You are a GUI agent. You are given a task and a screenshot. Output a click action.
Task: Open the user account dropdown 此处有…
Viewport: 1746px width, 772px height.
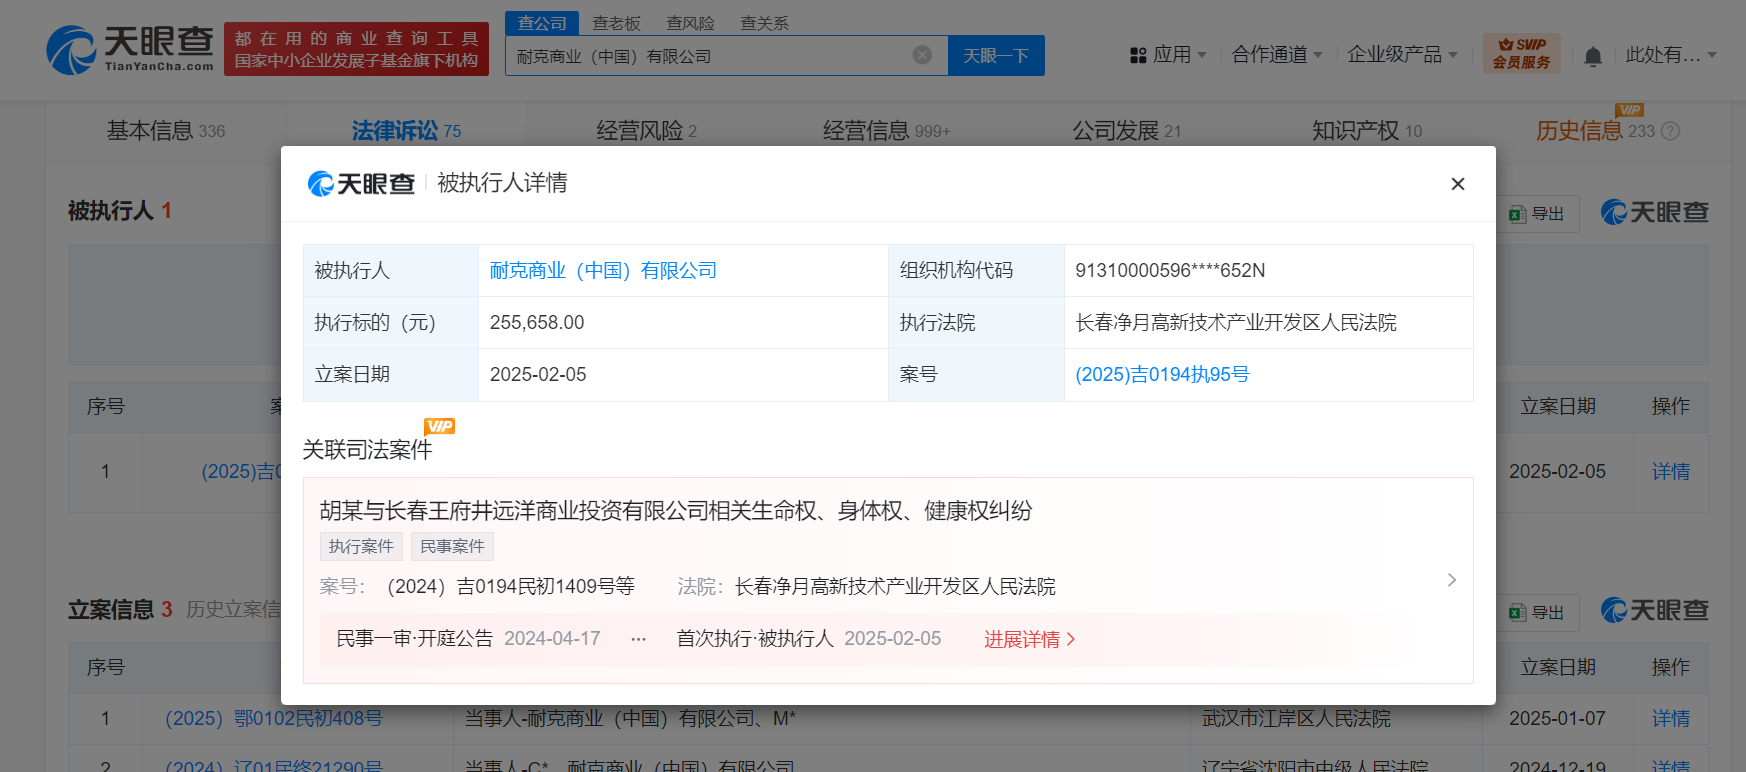pos(1670,55)
